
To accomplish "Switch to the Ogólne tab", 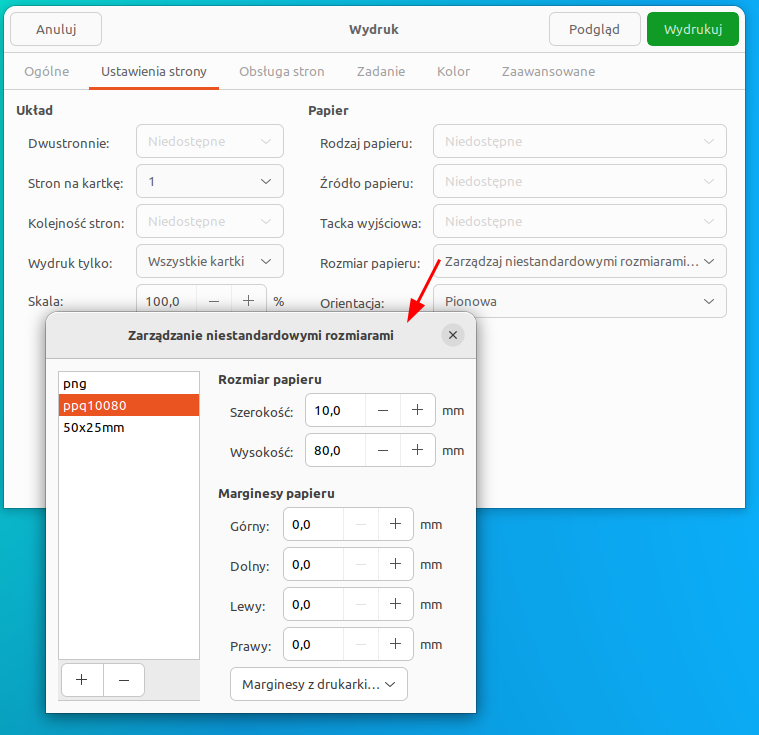I will [46, 72].
